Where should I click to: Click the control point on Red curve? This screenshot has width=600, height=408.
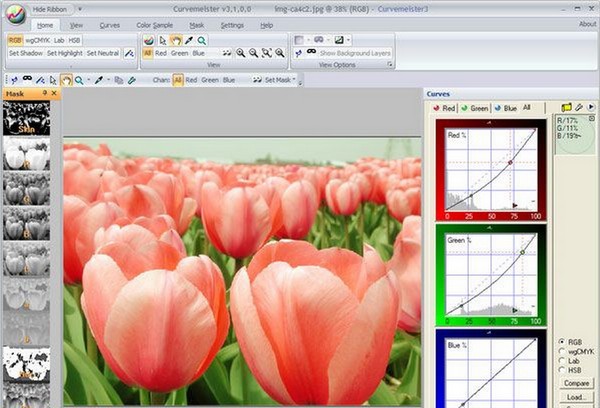[510, 162]
